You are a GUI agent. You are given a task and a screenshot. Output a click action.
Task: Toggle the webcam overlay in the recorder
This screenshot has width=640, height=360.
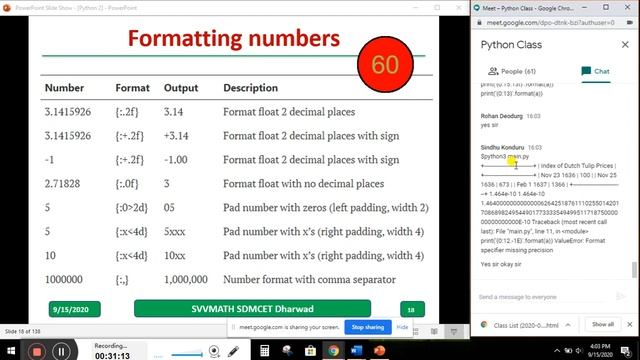click(214, 351)
